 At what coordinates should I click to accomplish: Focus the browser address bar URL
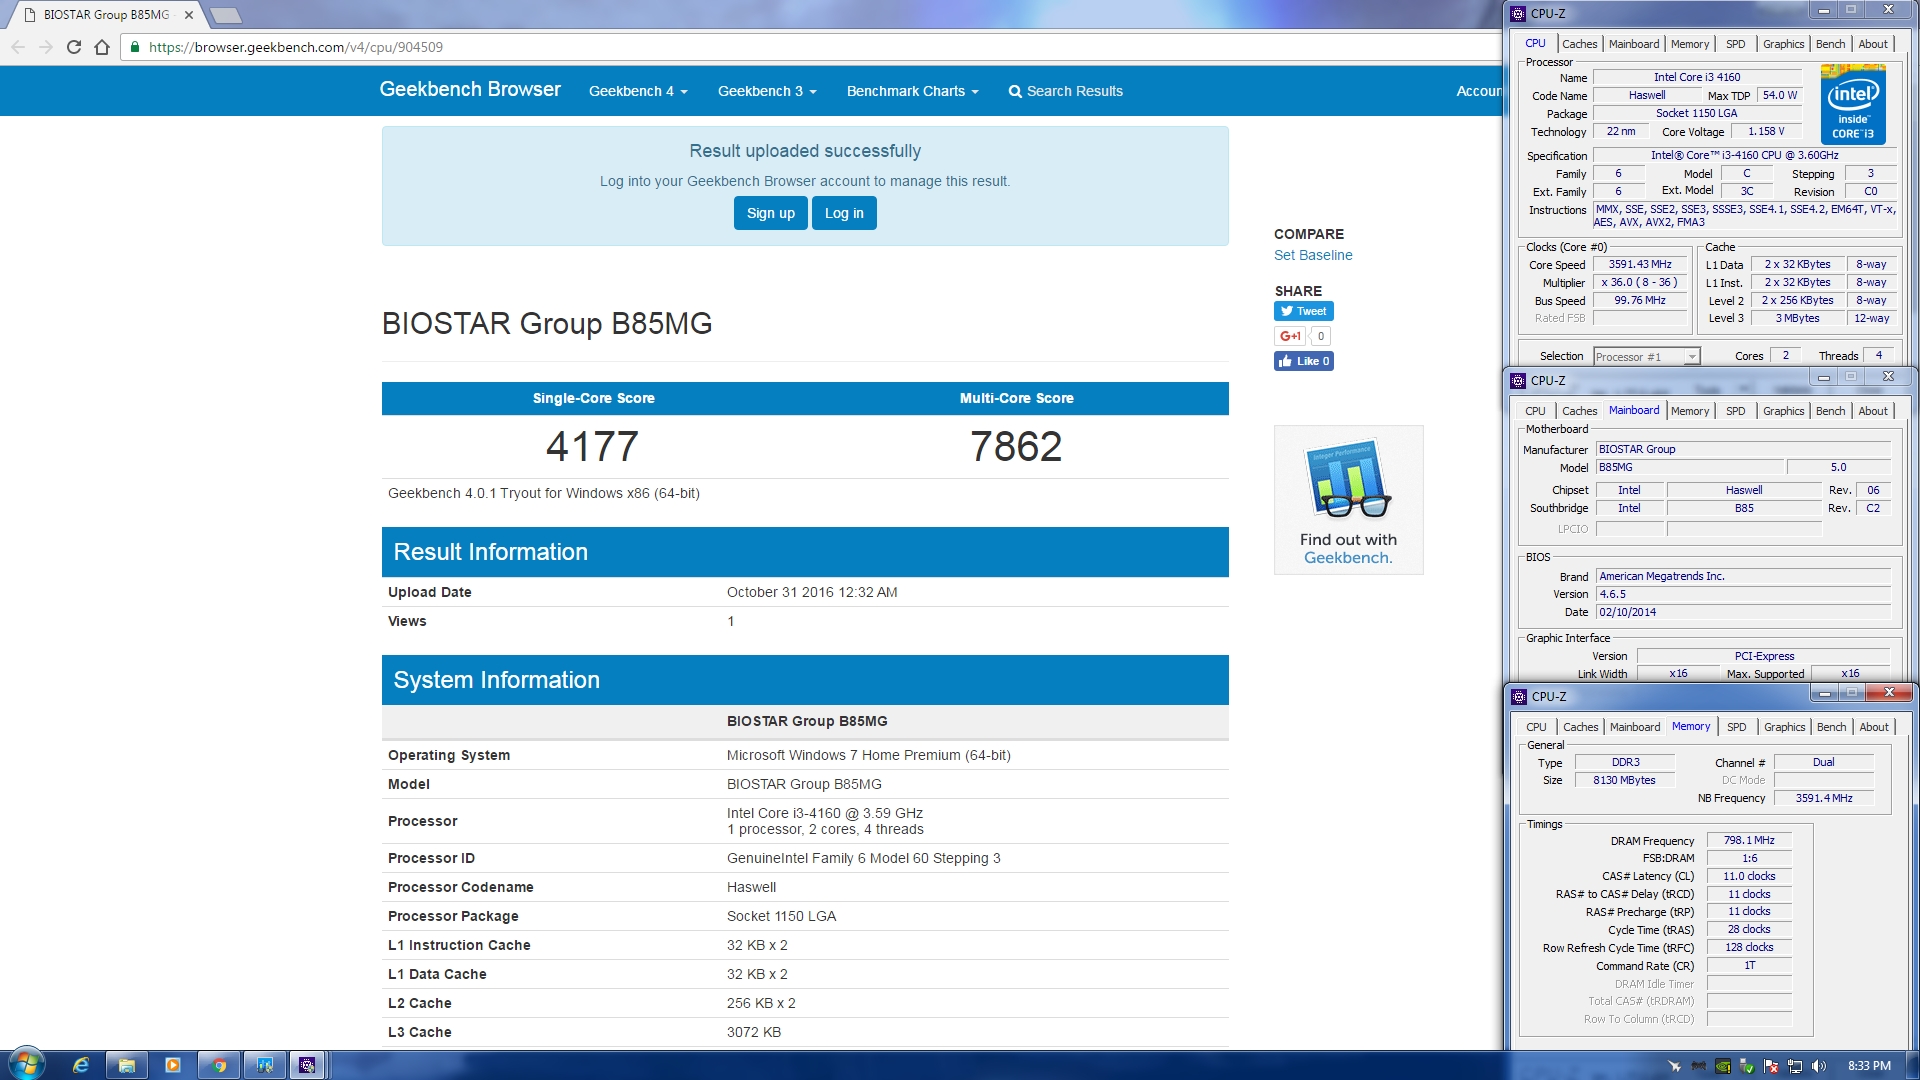click(x=295, y=47)
